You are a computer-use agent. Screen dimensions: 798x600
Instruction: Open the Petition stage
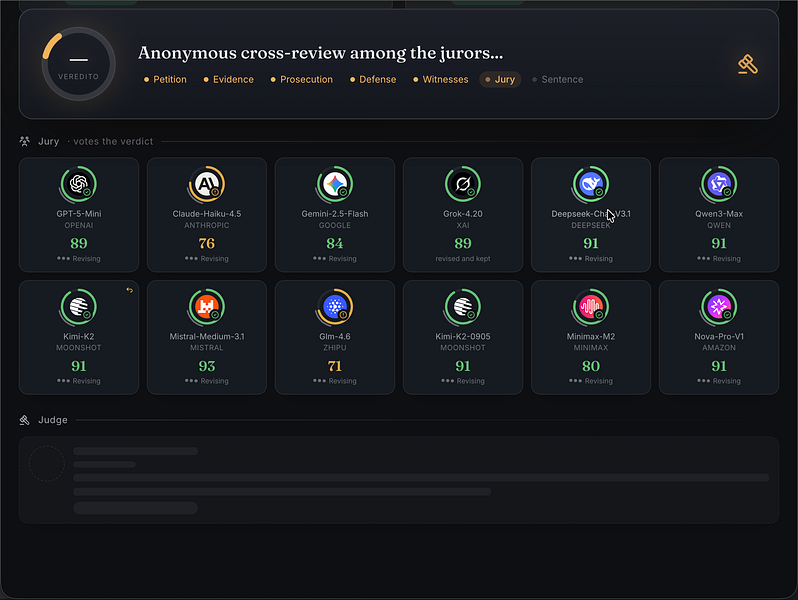[x=165, y=79]
